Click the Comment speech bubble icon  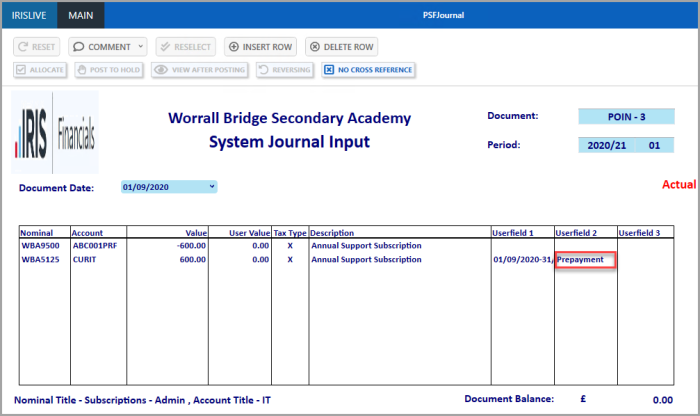78,47
